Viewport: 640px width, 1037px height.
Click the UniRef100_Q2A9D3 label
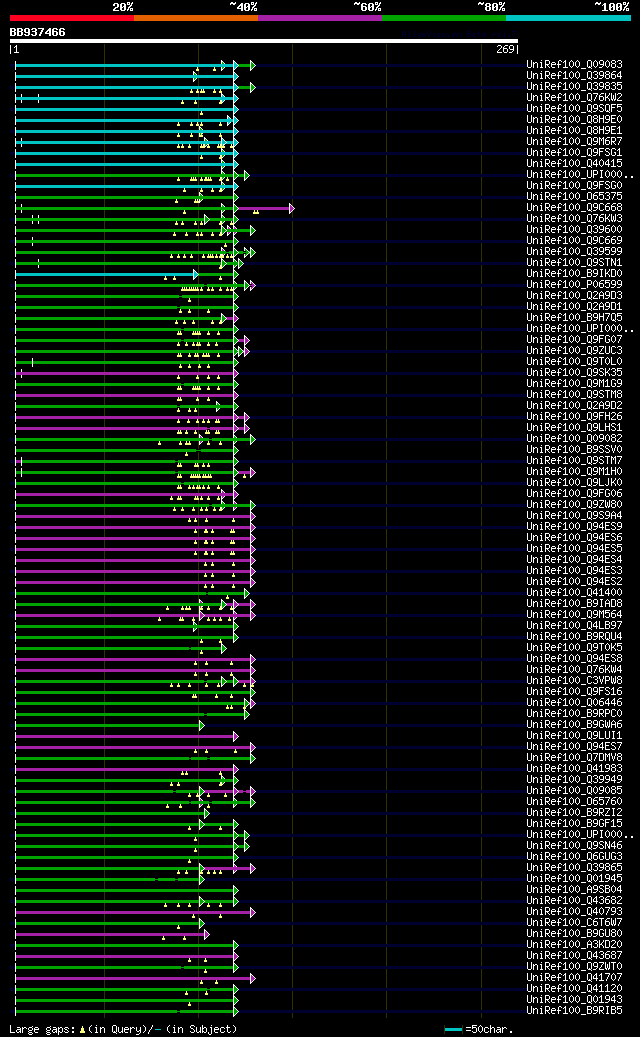pyautogui.click(x=574, y=296)
